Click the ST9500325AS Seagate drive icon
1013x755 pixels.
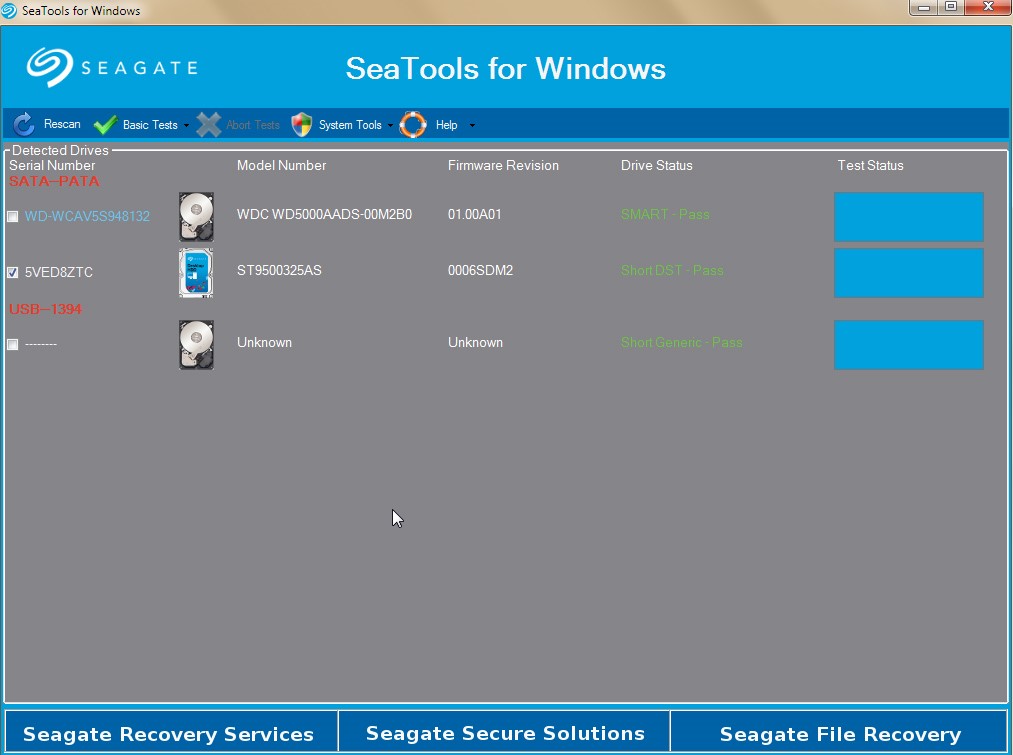[x=196, y=273]
